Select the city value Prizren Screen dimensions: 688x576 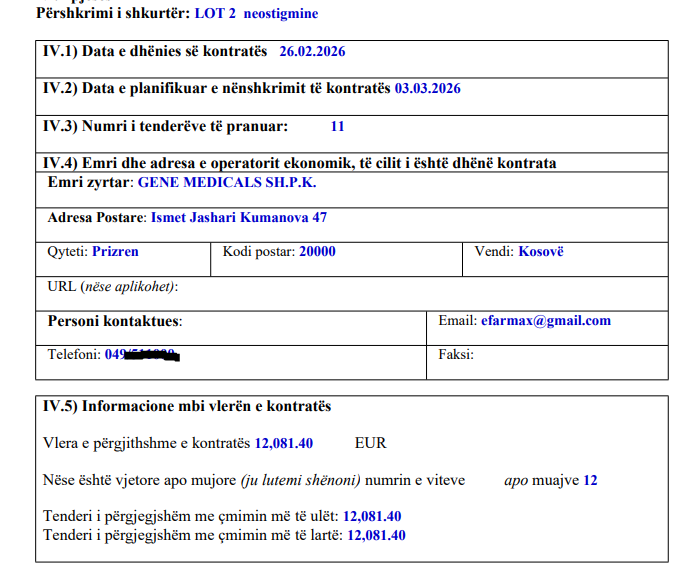tap(115, 252)
